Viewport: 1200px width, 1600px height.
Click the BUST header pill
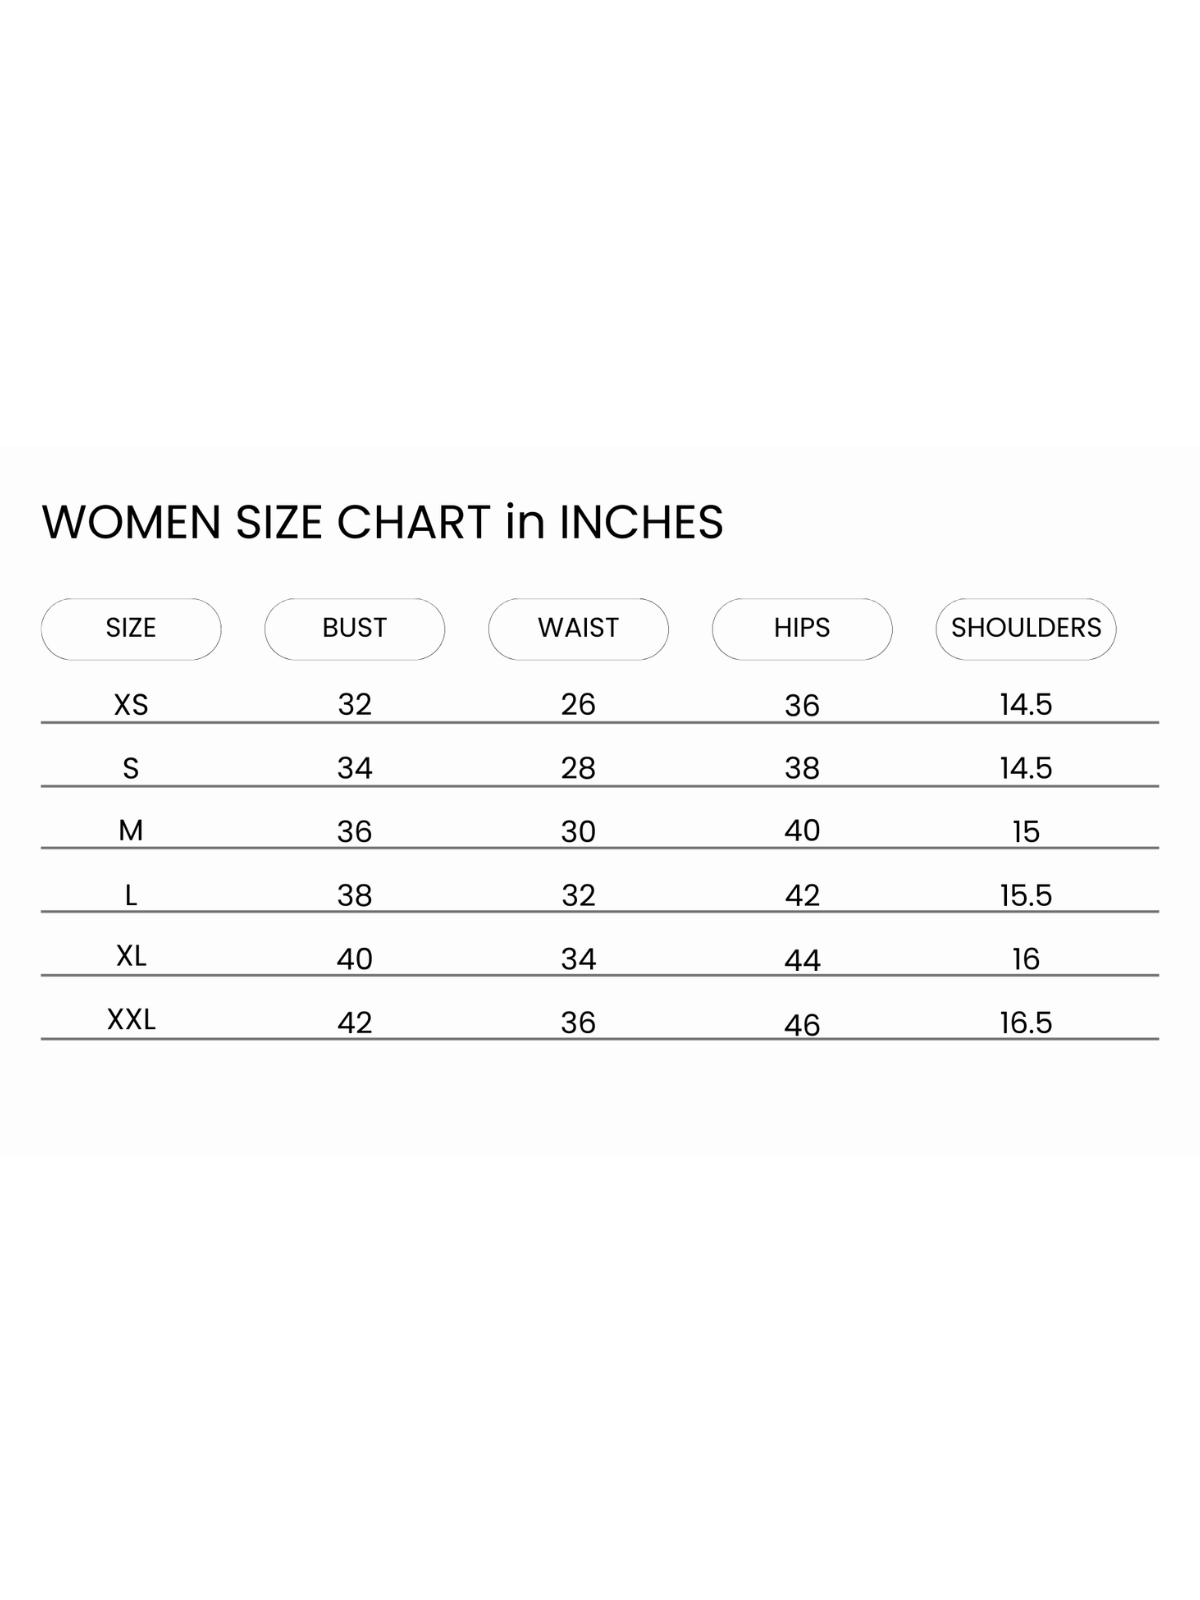354,628
